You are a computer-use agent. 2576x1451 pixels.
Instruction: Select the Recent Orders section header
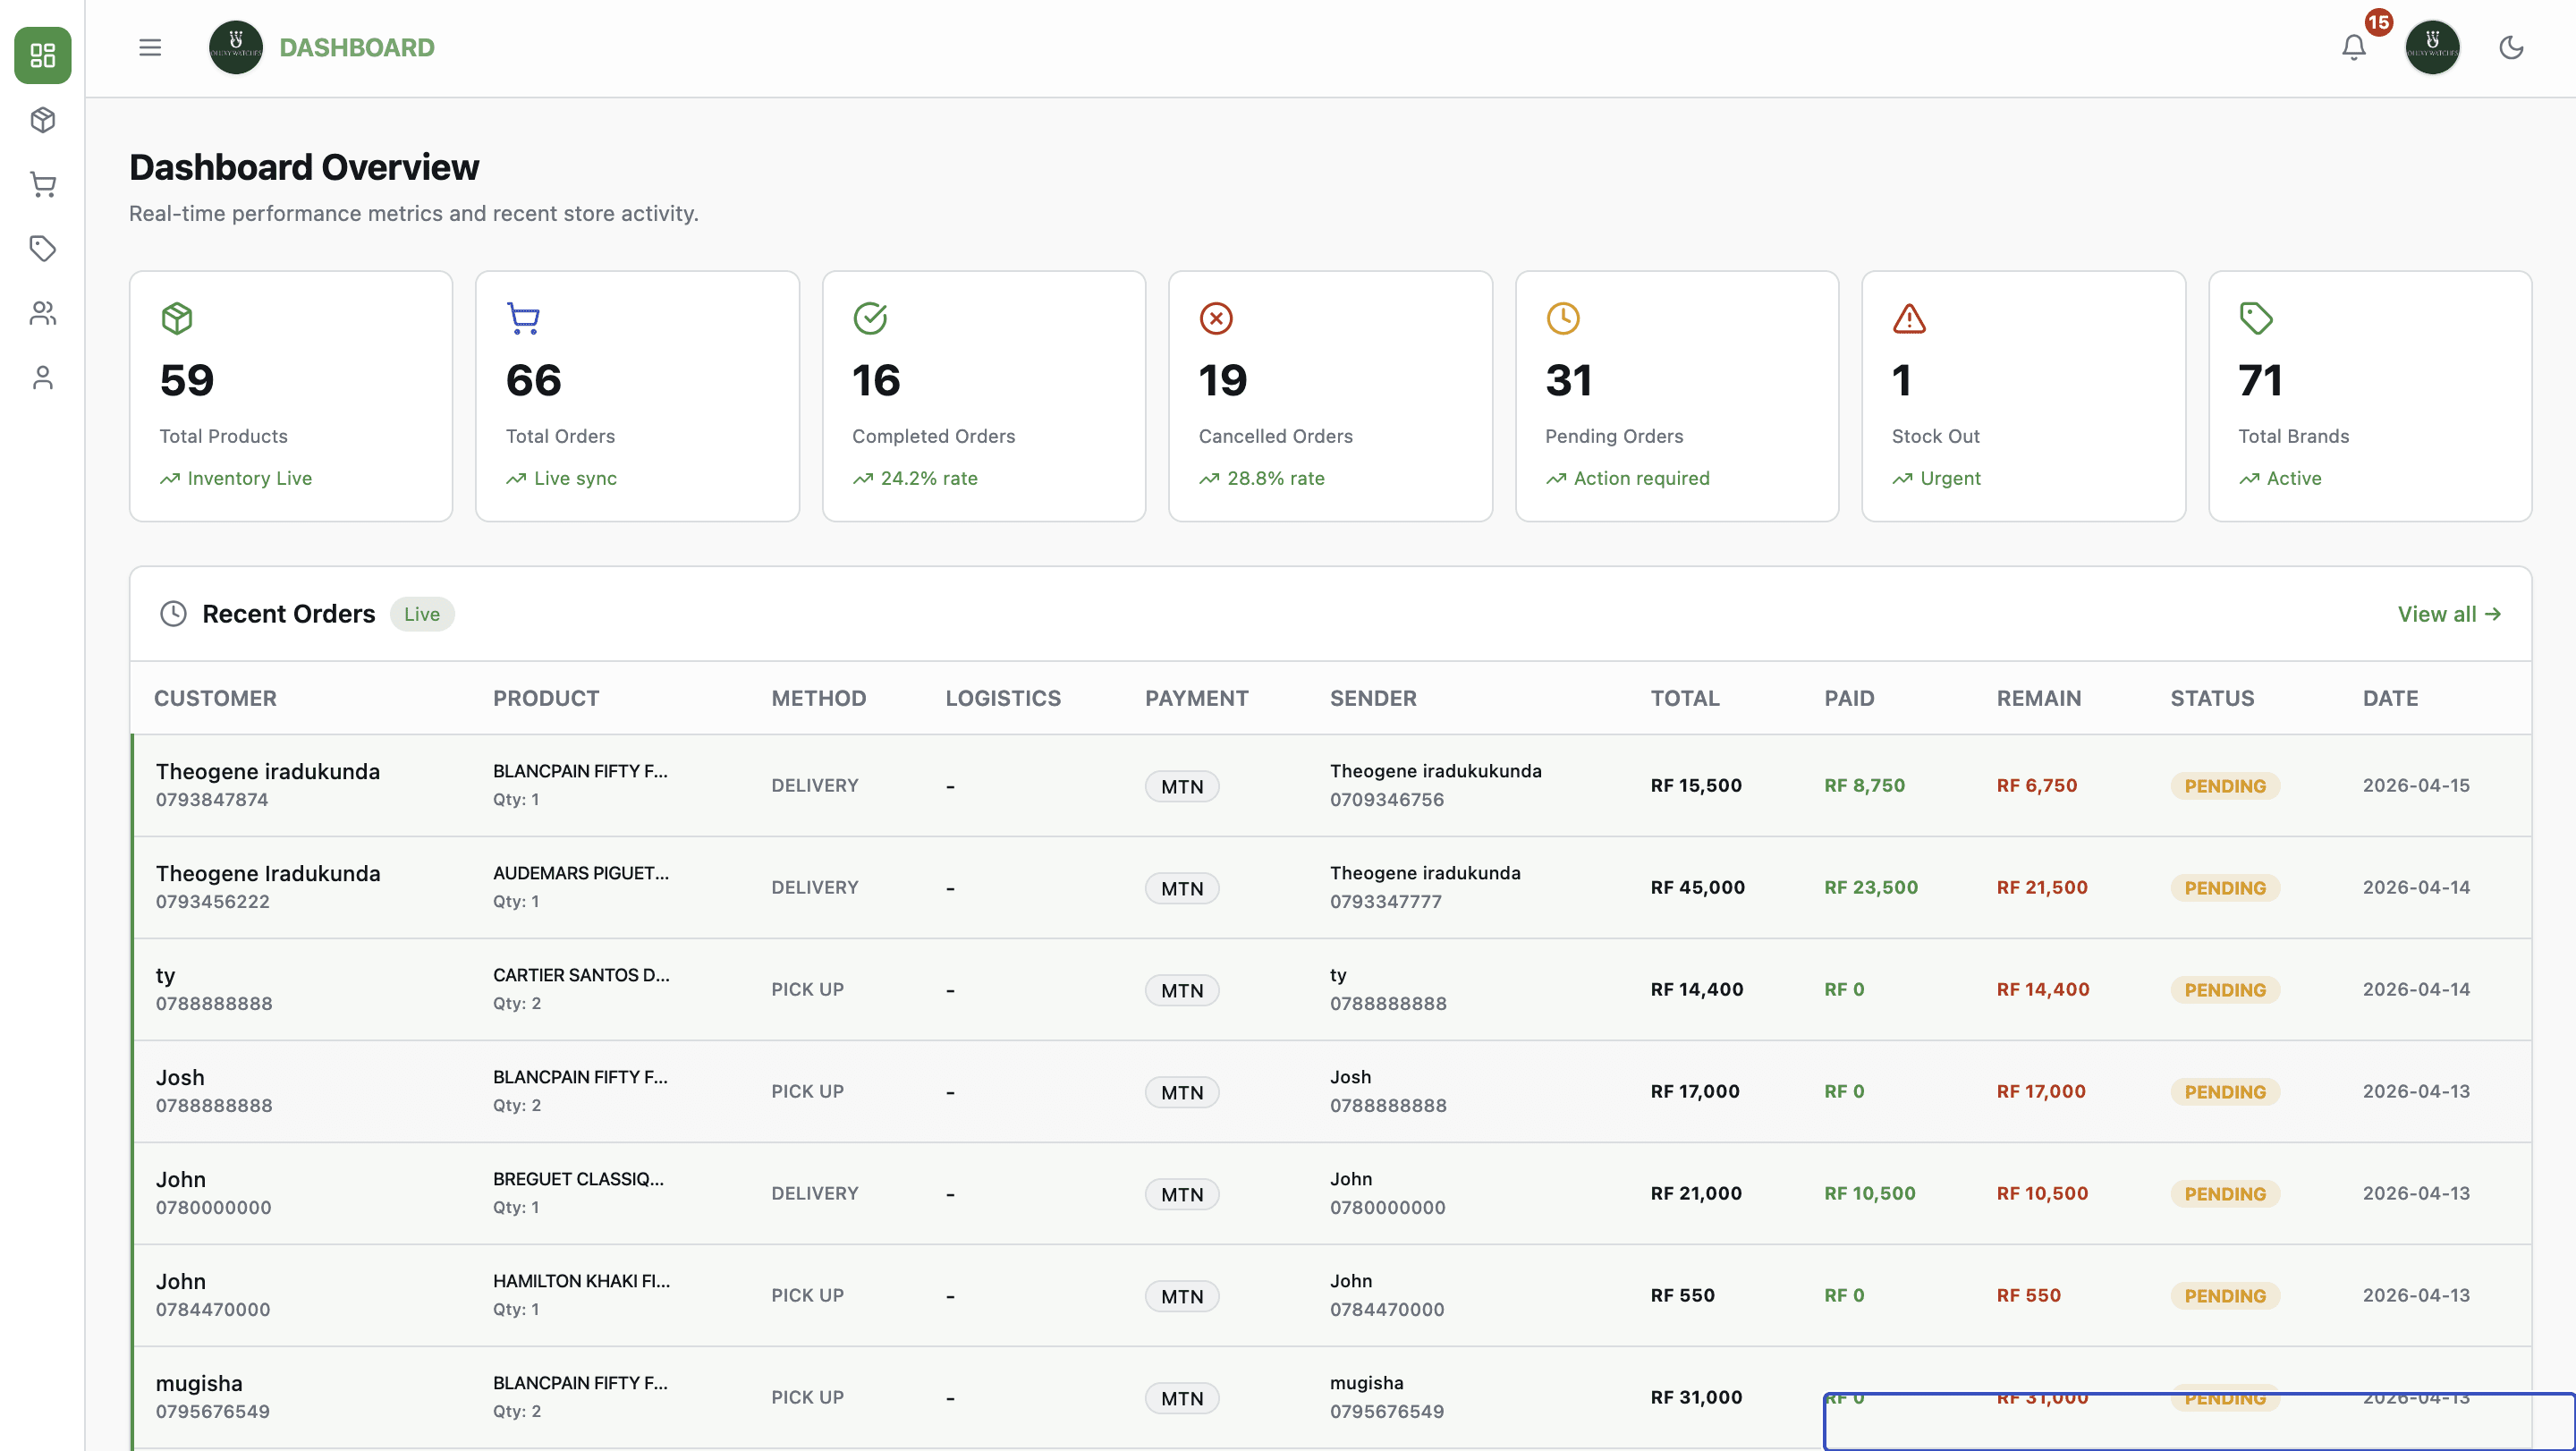[x=289, y=613]
